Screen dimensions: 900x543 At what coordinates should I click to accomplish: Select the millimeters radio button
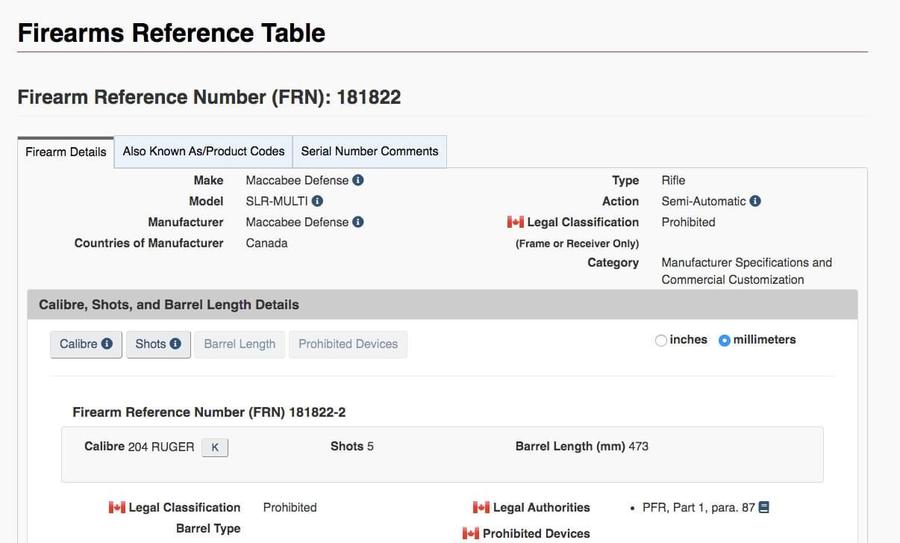pyautogui.click(x=724, y=340)
